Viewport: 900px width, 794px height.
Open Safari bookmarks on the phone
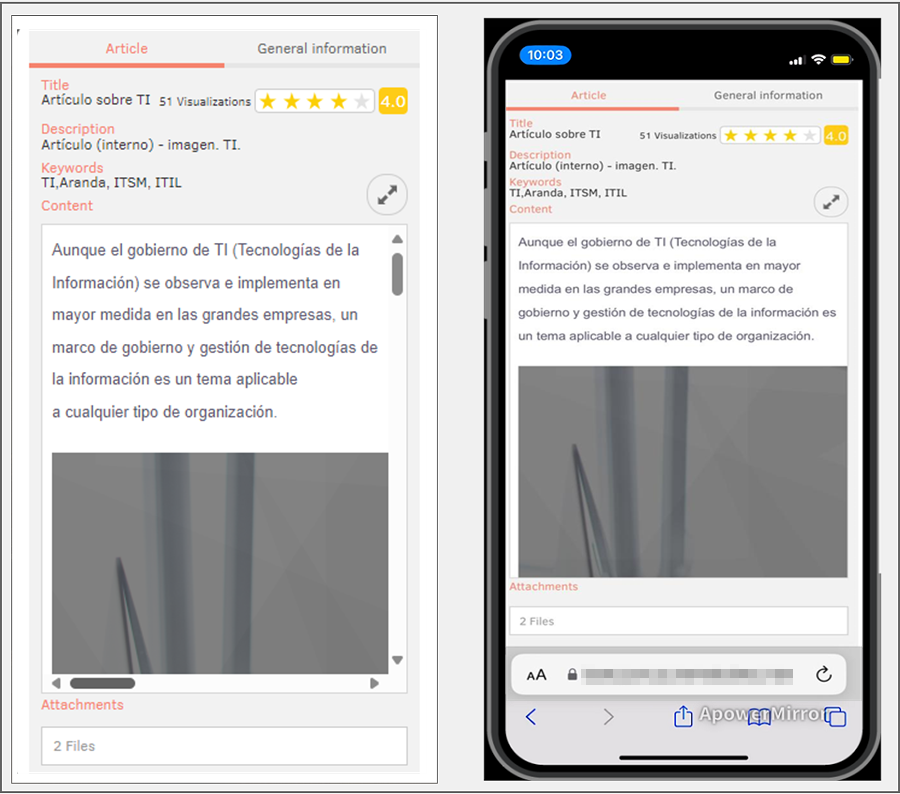coord(759,717)
